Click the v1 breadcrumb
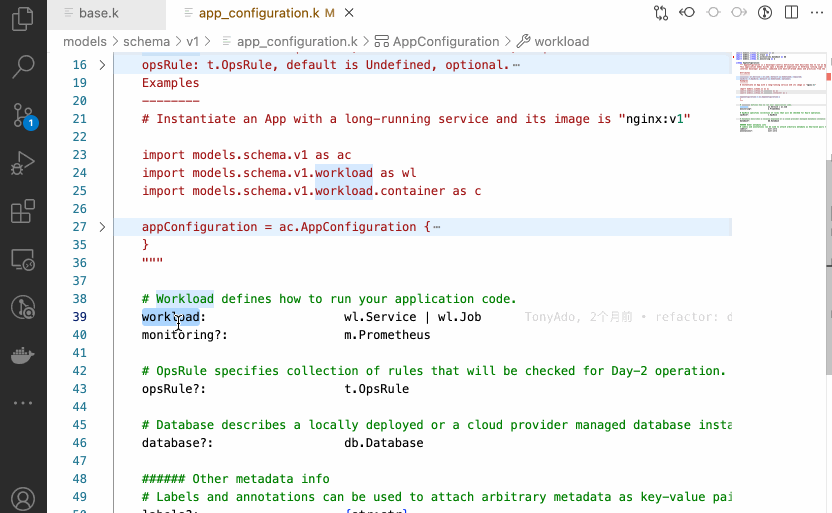The image size is (832, 513). (193, 41)
